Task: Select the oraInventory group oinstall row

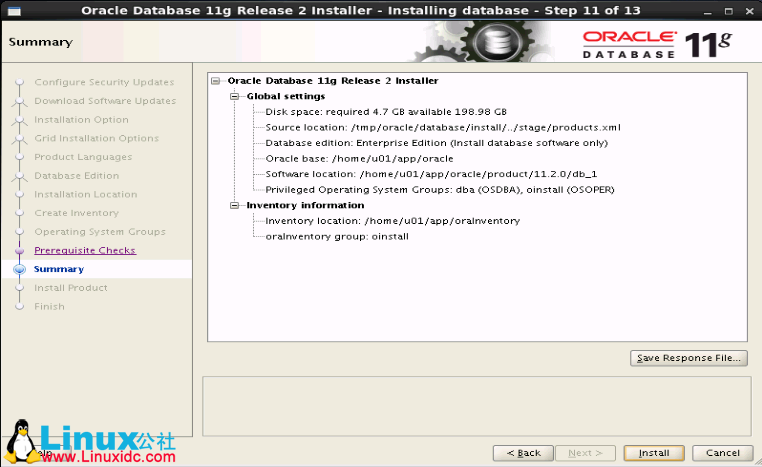Action: [337, 237]
